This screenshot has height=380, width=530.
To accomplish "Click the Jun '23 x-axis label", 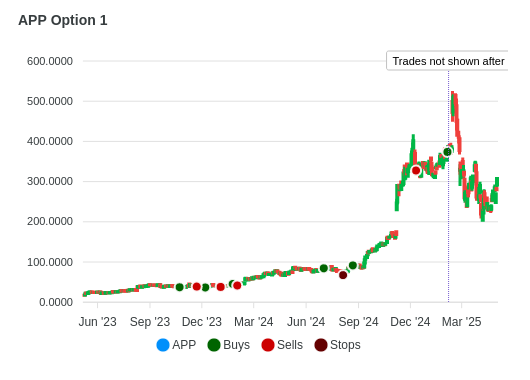I will [x=98, y=322].
